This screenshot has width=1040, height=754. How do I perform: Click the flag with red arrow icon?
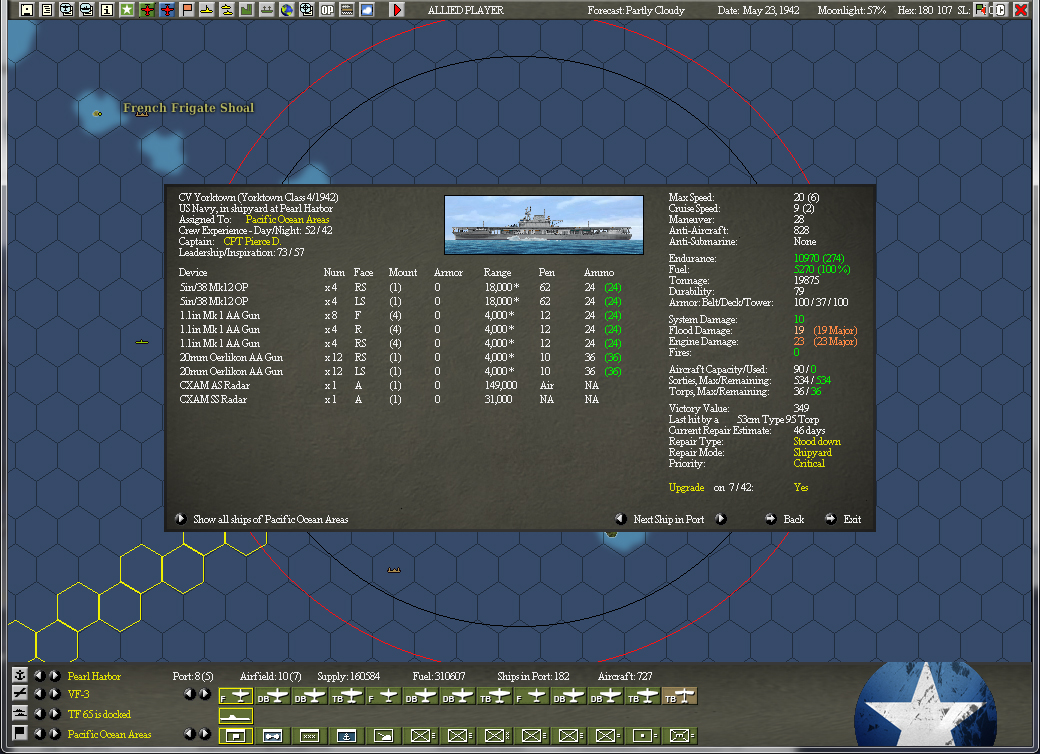click(981, 10)
